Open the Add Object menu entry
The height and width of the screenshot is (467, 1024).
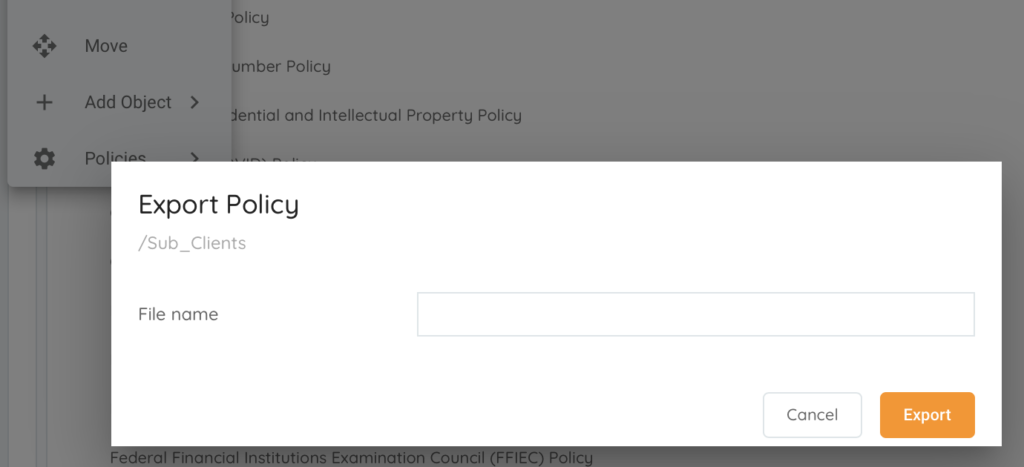(x=119, y=103)
